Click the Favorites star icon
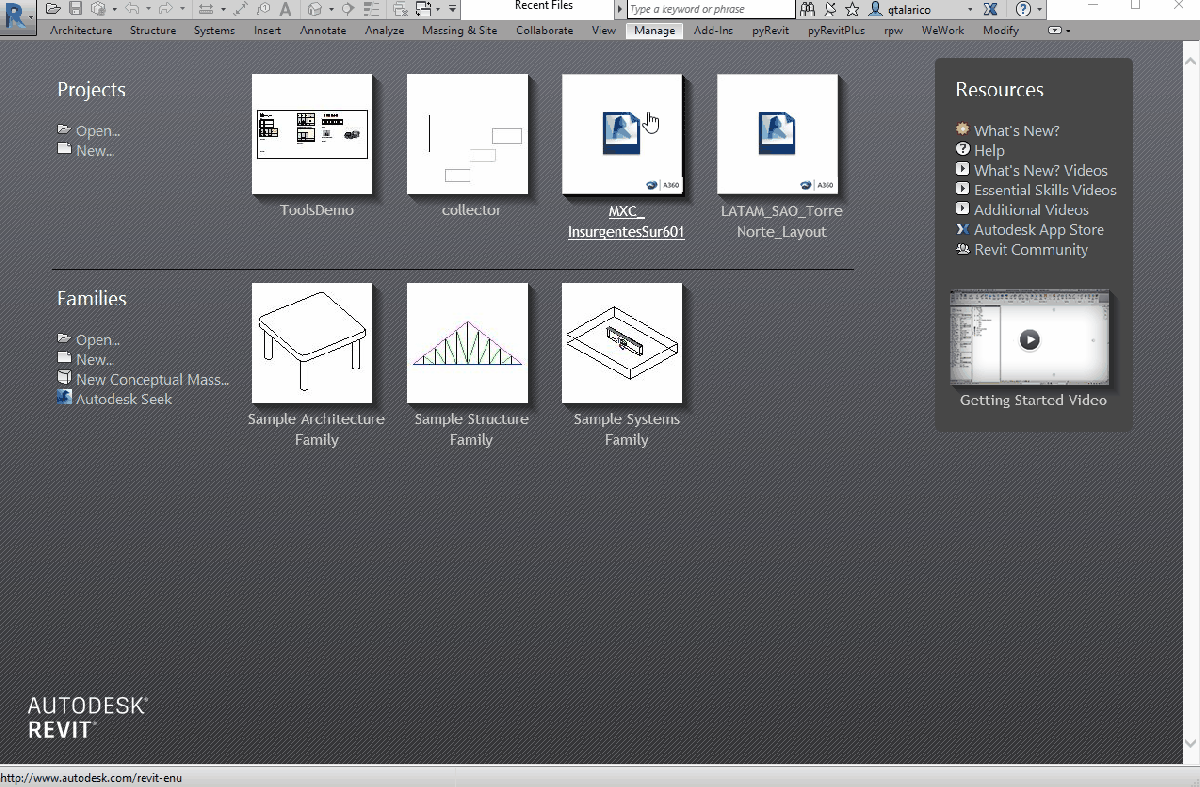The height and width of the screenshot is (787, 1200). pyautogui.click(x=852, y=9)
